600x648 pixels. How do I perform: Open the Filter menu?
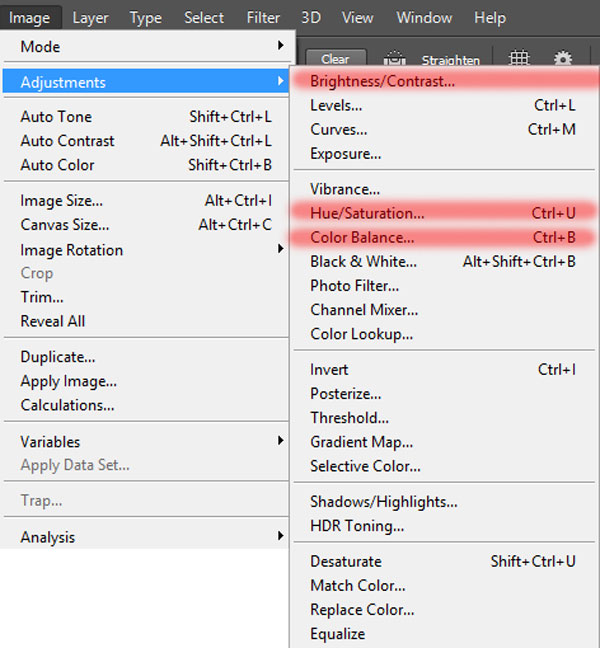click(263, 18)
